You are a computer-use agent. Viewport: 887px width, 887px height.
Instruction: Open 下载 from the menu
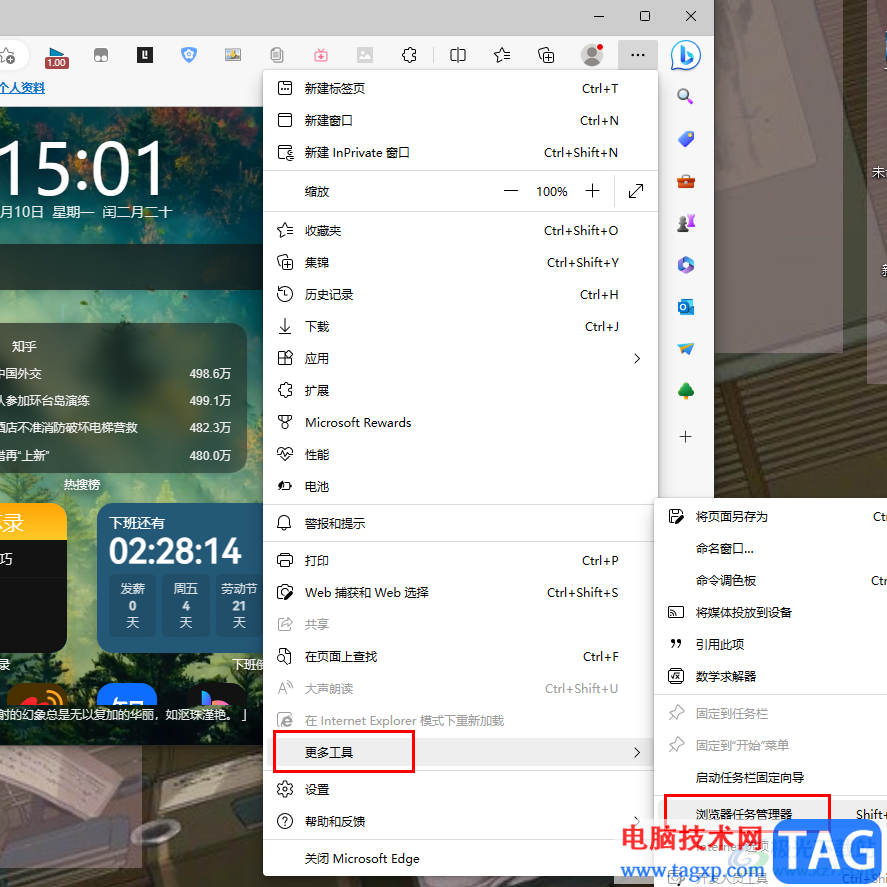coord(460,326)
